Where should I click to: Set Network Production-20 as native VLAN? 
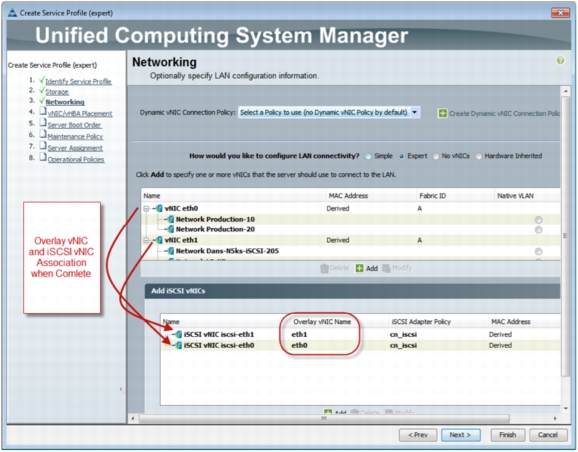pos(538,230)
